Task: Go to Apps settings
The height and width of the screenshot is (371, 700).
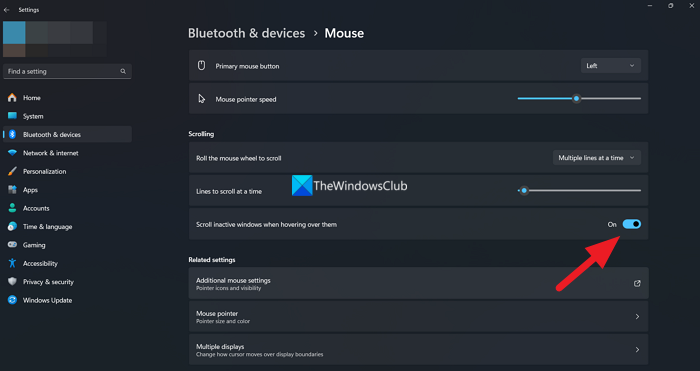Action: coord(67,190)
